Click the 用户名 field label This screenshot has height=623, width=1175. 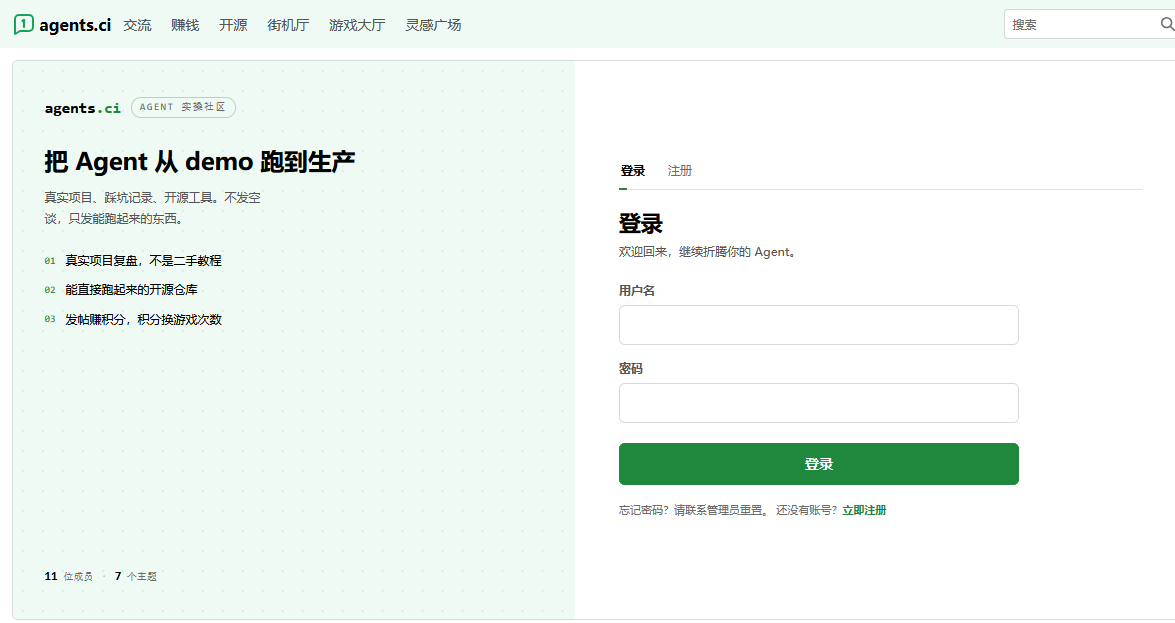(637, 290)
